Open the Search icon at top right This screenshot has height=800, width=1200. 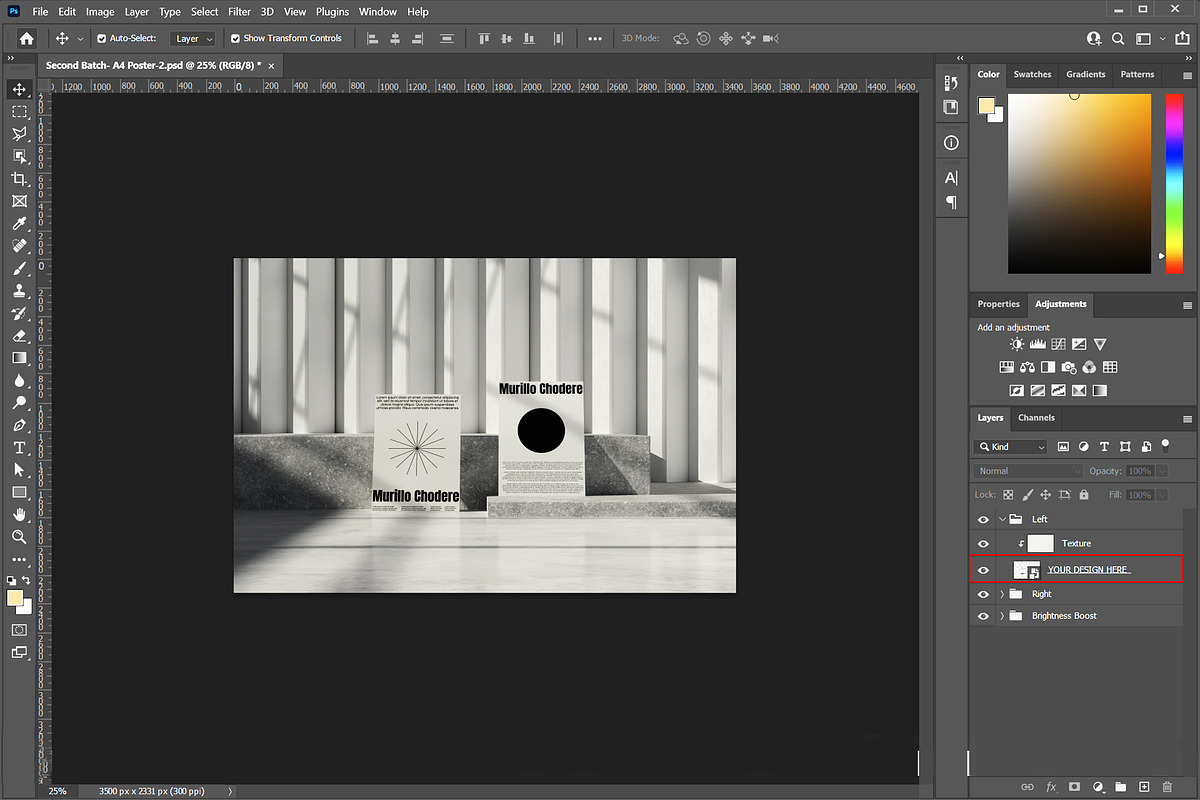coord(1119,39)
